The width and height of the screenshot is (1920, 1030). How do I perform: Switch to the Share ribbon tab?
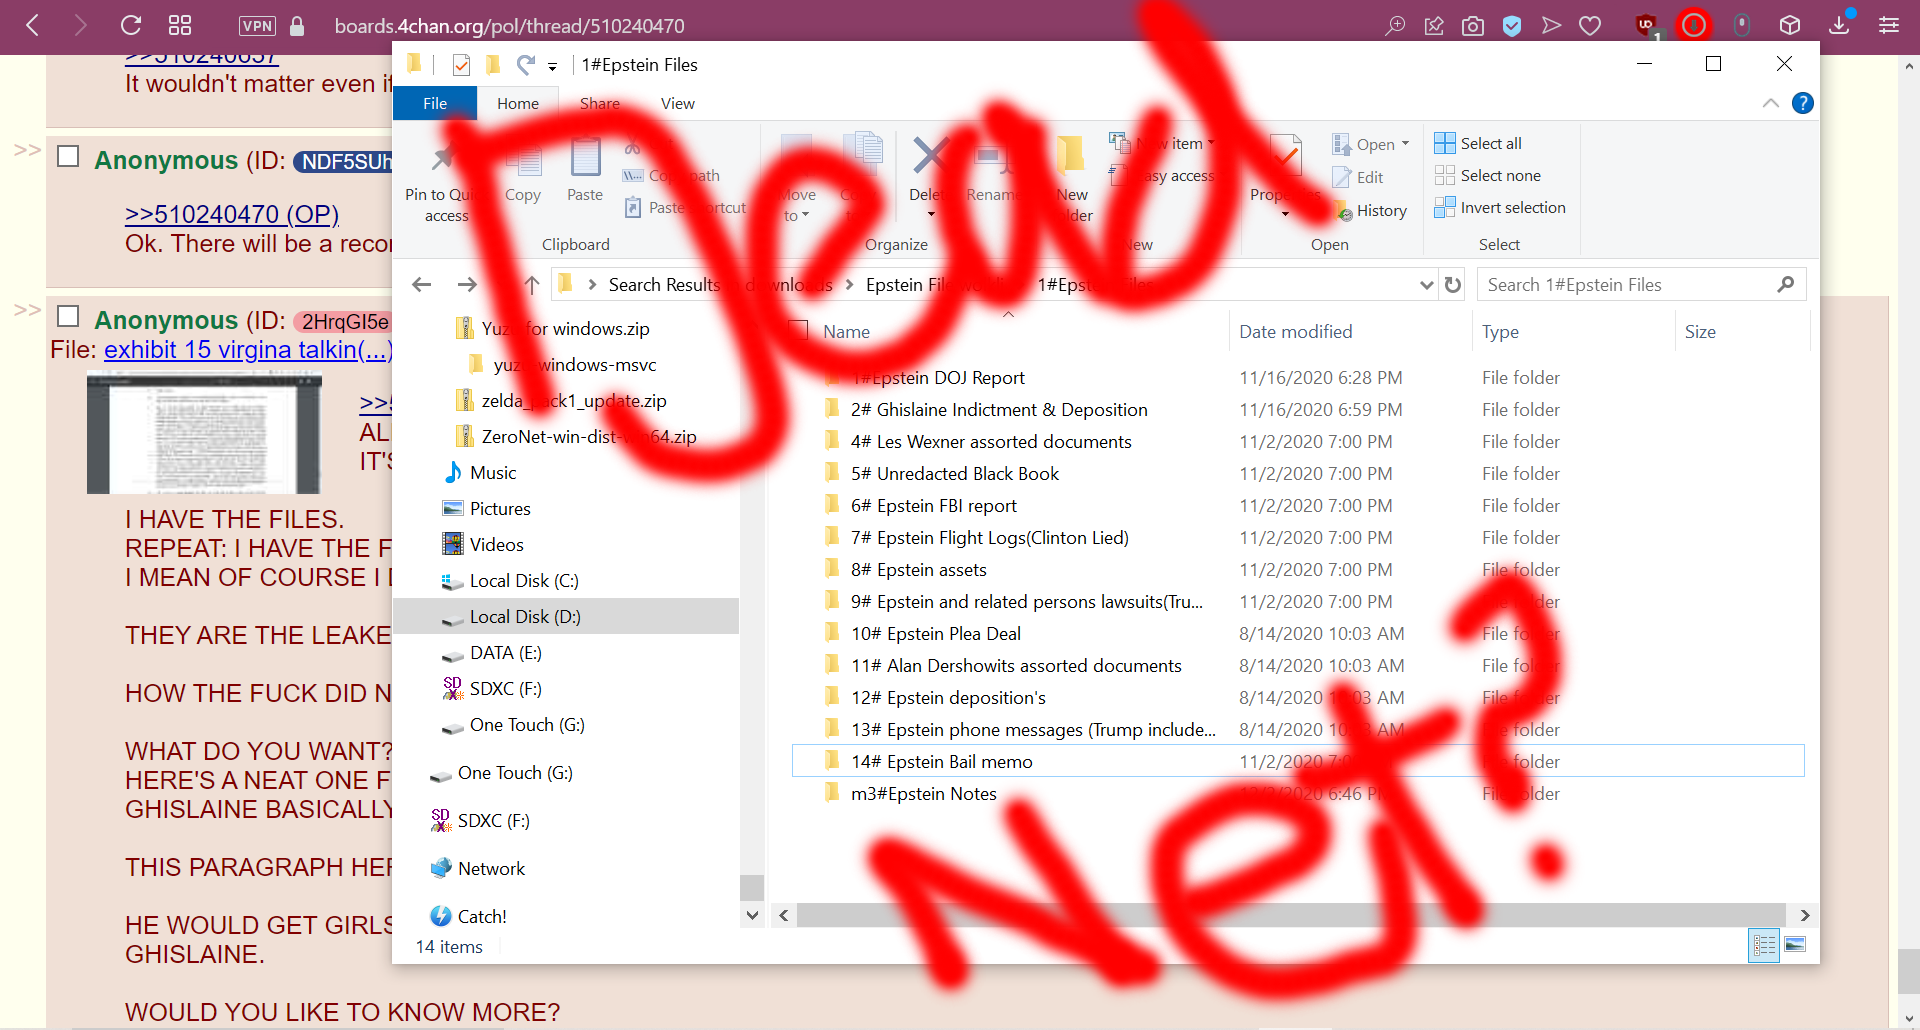click(x=600, y=103)
